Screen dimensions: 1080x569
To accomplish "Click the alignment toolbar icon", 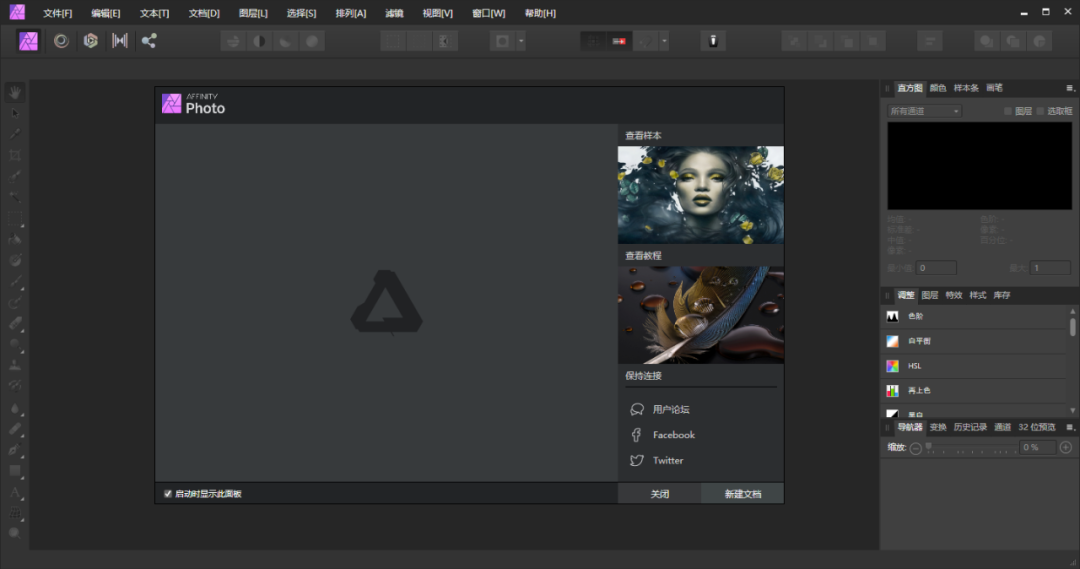I will [x=929, y=41].
